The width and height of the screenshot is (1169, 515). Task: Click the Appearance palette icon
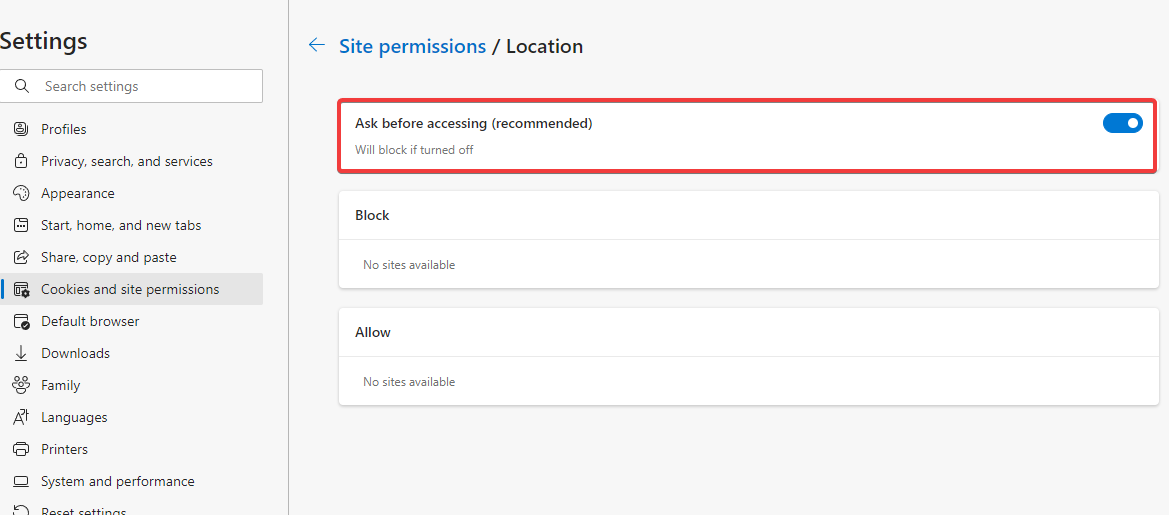[x=21, y=193]
